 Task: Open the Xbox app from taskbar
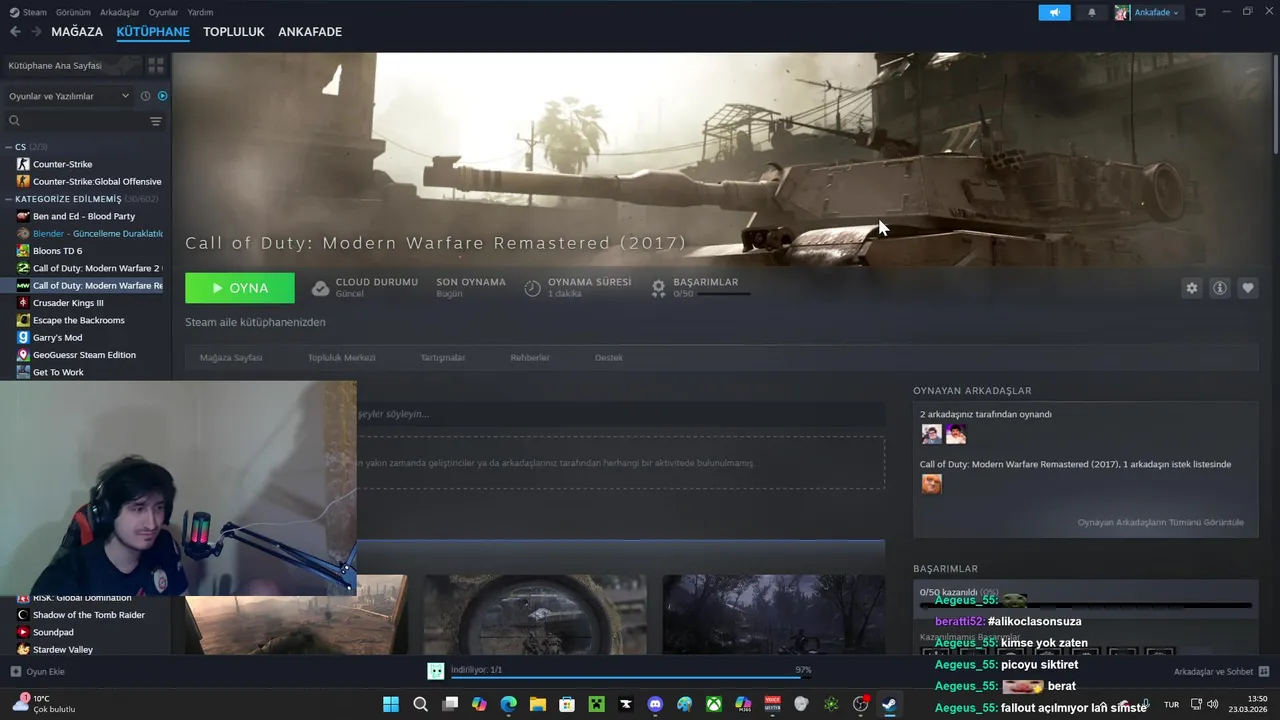(714, 704)
